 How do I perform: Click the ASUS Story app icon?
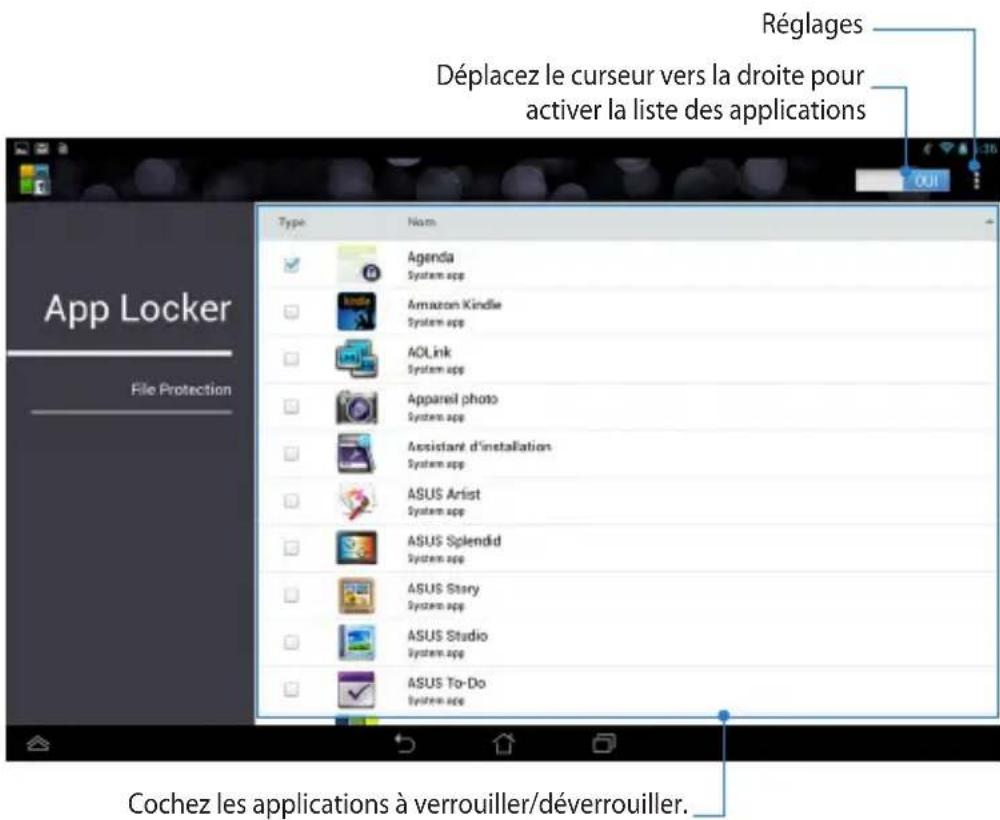tap(357, 595)
